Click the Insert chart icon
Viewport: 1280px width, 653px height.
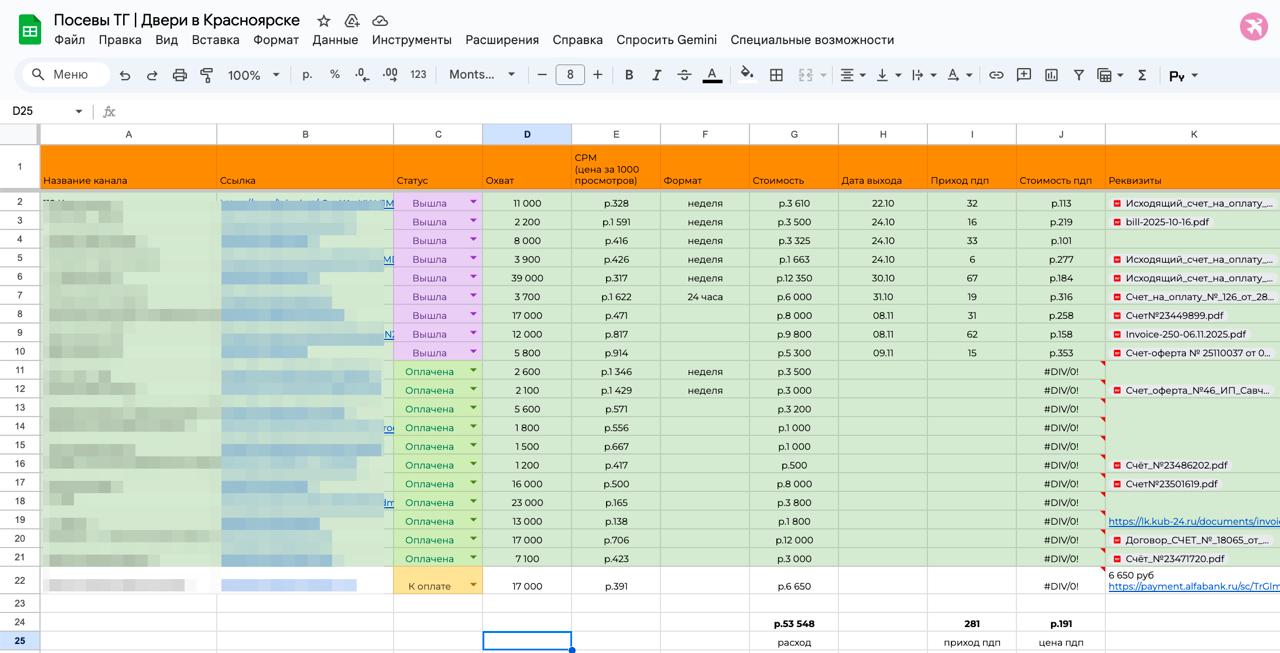coord(1051,75)
